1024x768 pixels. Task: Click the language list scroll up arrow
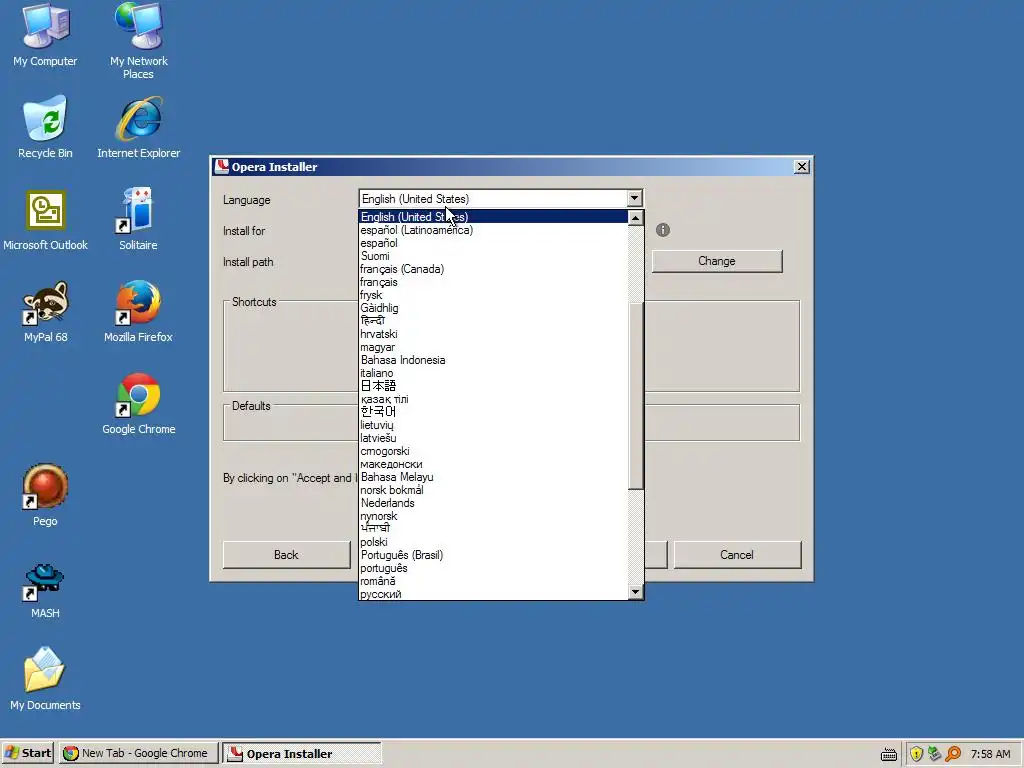point(635,217)
